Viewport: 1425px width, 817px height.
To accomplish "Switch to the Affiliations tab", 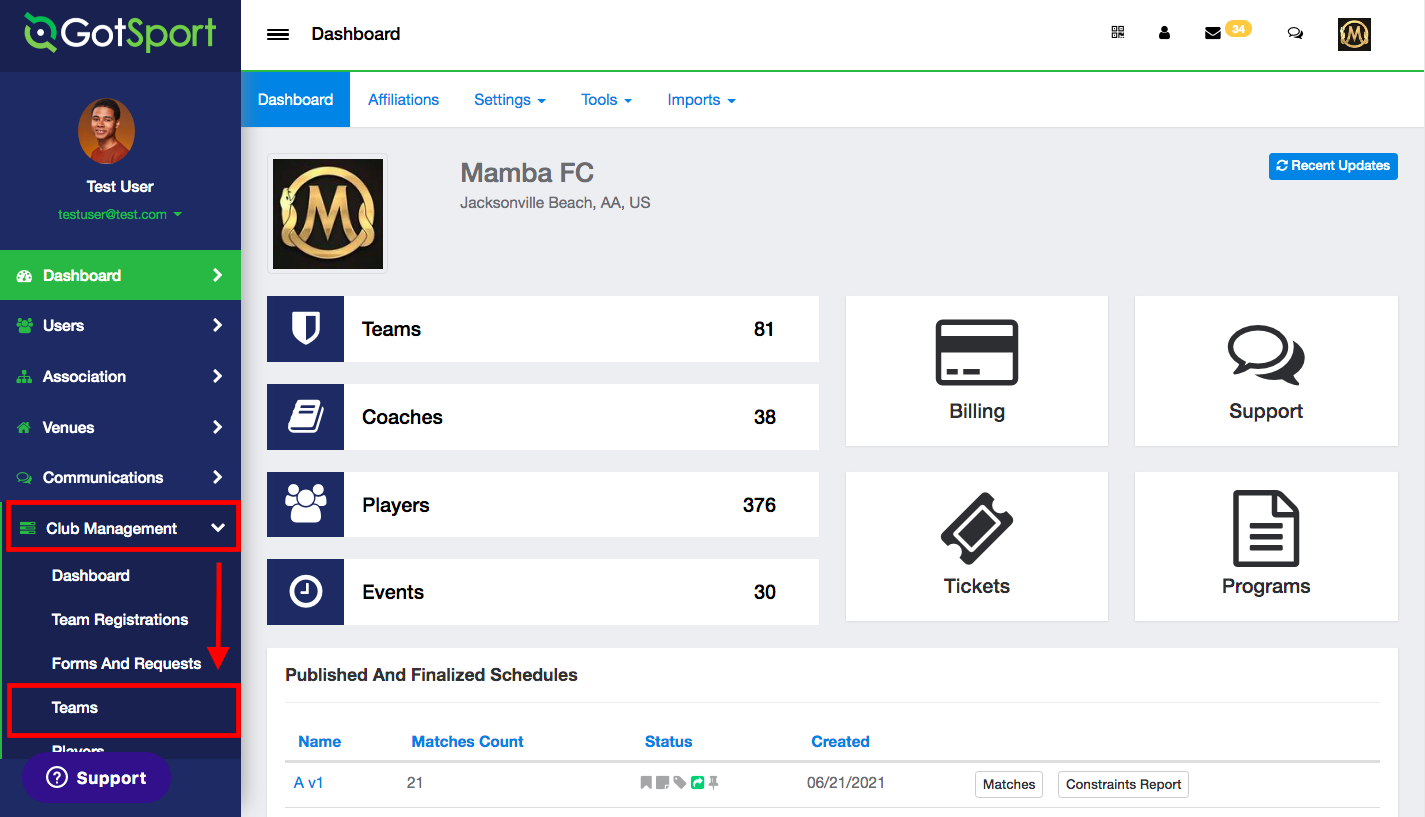I will click(403, 100).
